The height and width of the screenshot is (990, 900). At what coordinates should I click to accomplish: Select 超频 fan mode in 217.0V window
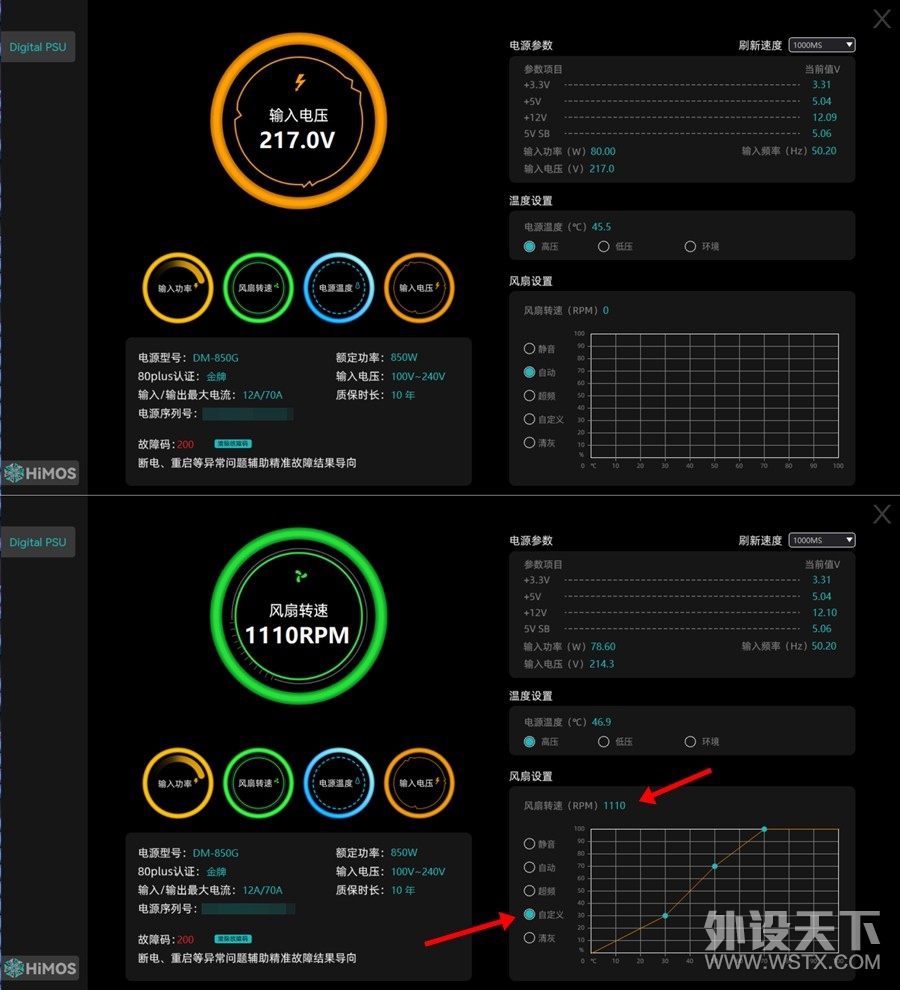coord(529,395)
